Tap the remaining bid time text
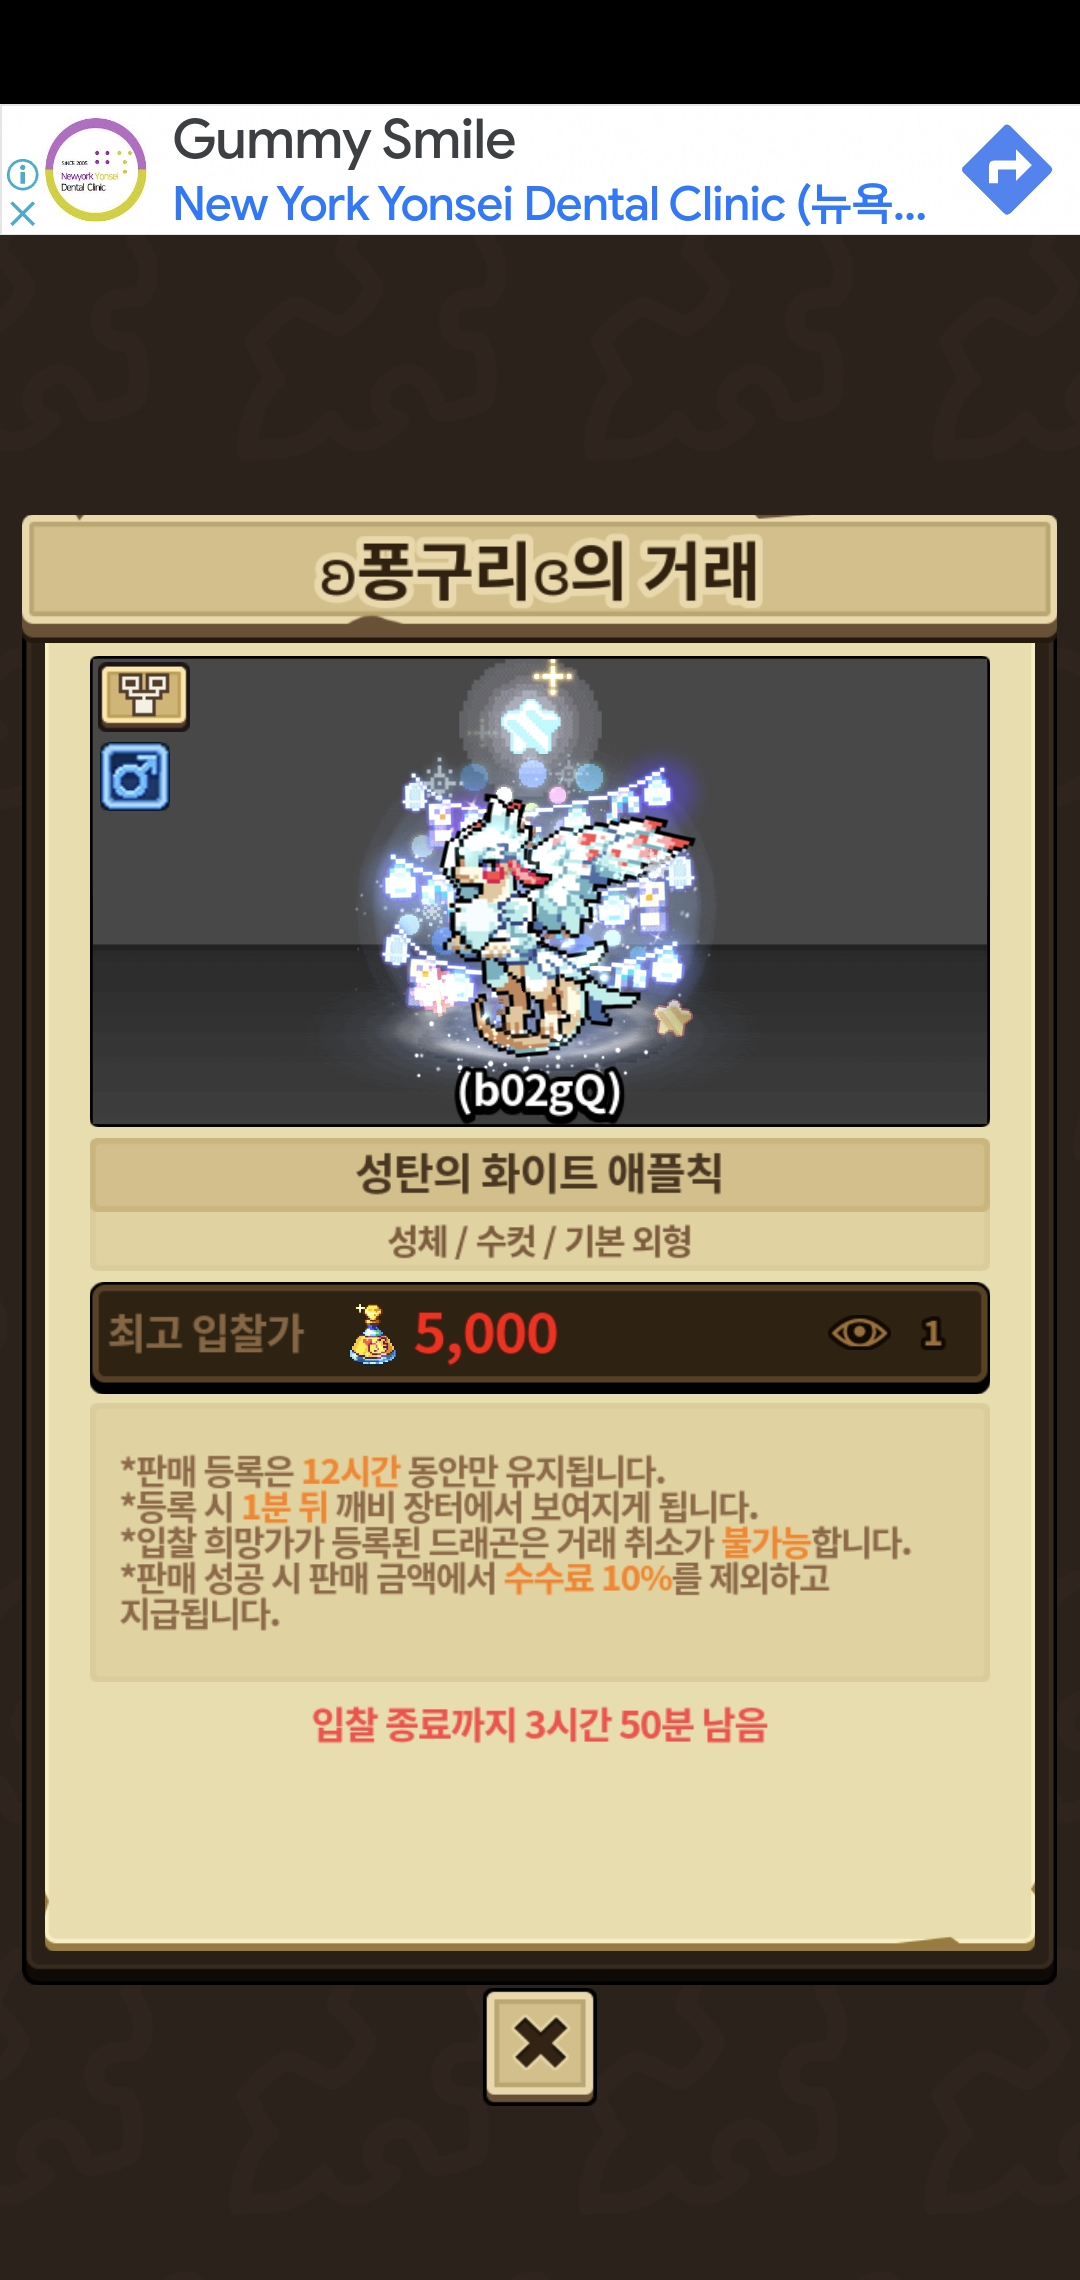 [540, 1725]
